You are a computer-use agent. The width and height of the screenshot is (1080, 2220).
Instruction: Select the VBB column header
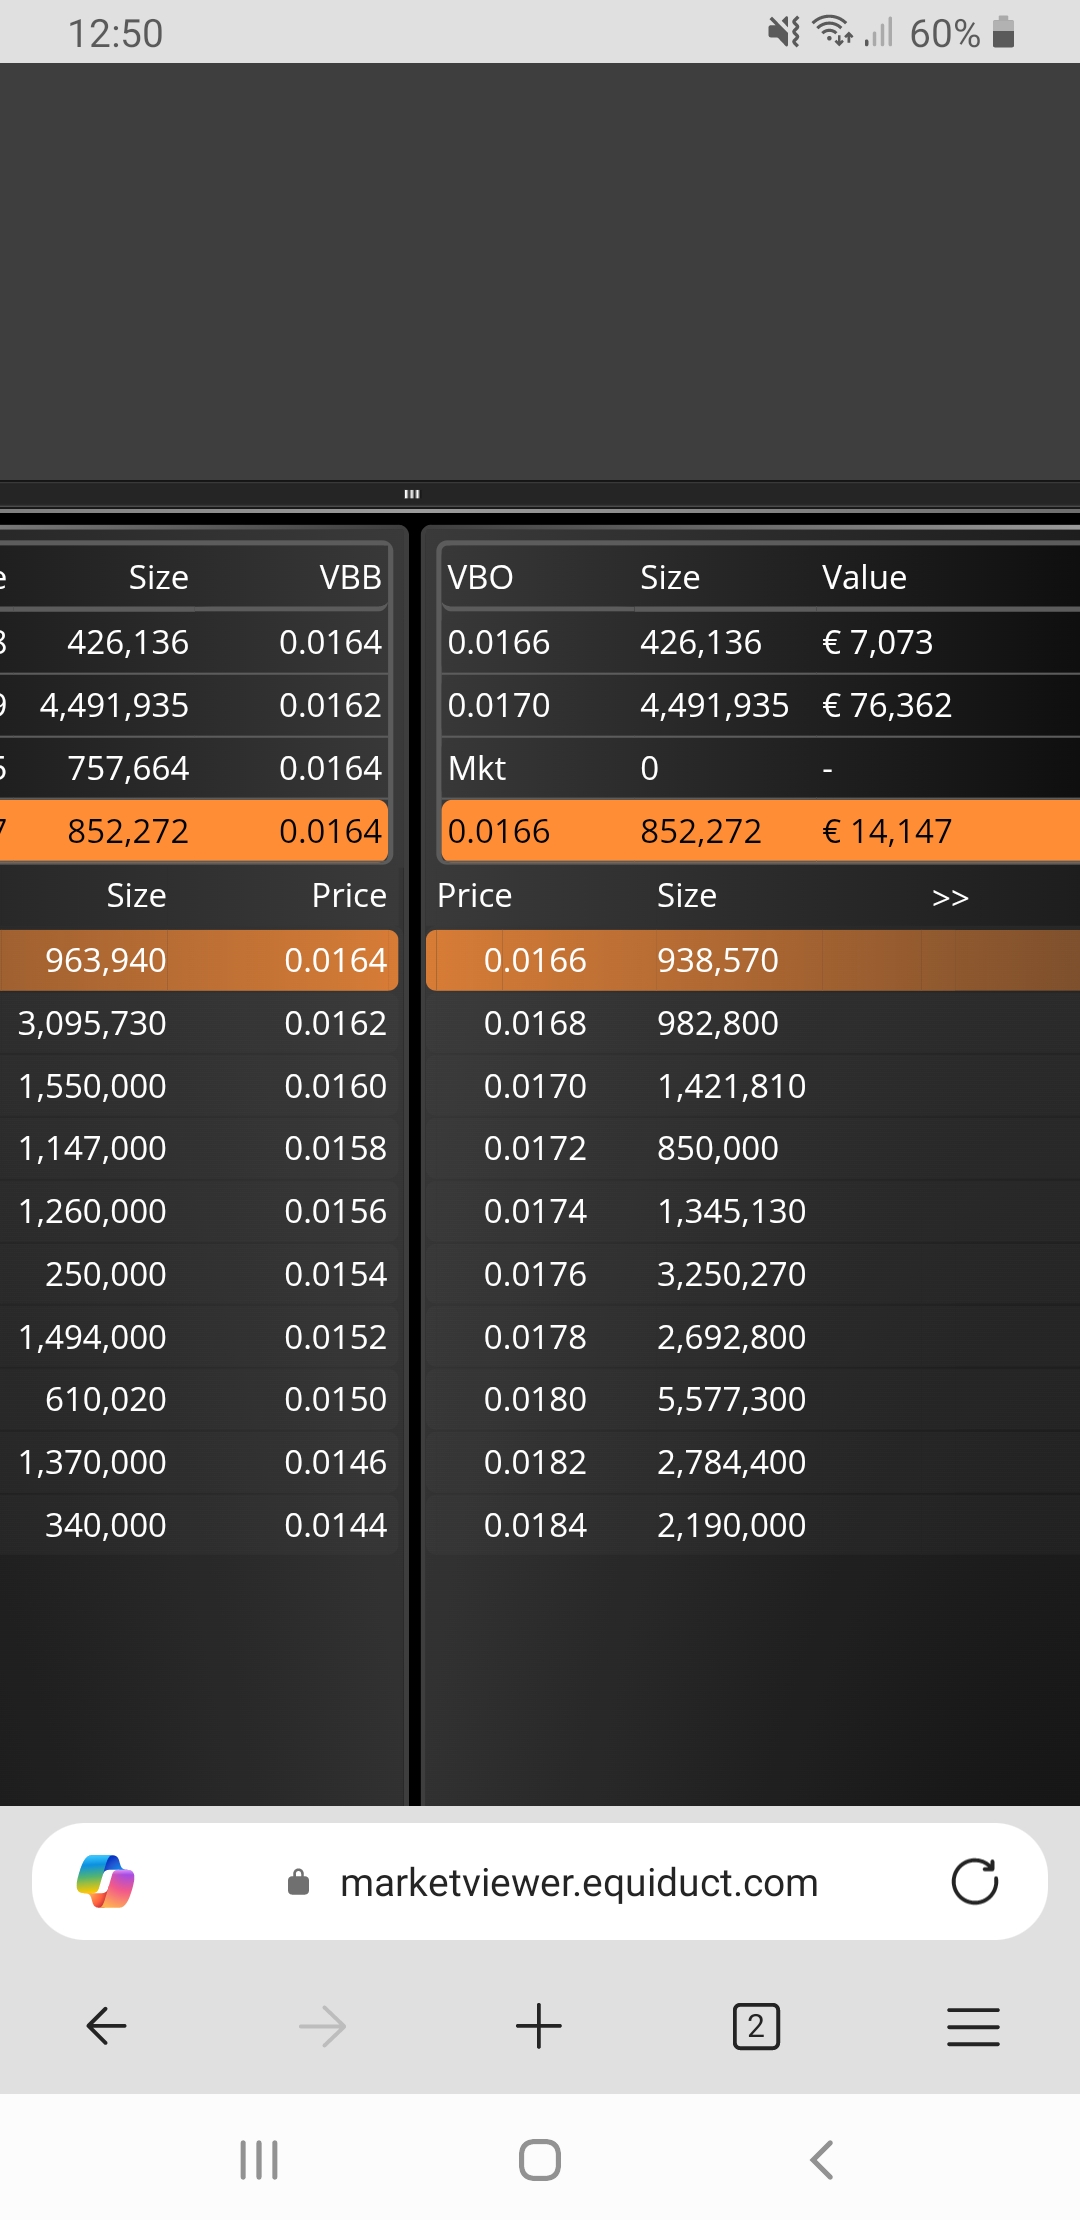click(x=351, y=577)
